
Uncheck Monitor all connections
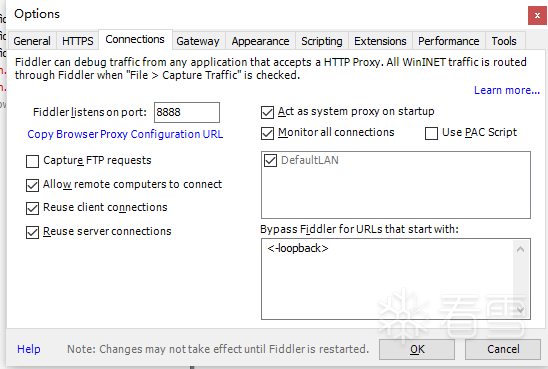tap(267, 133)
